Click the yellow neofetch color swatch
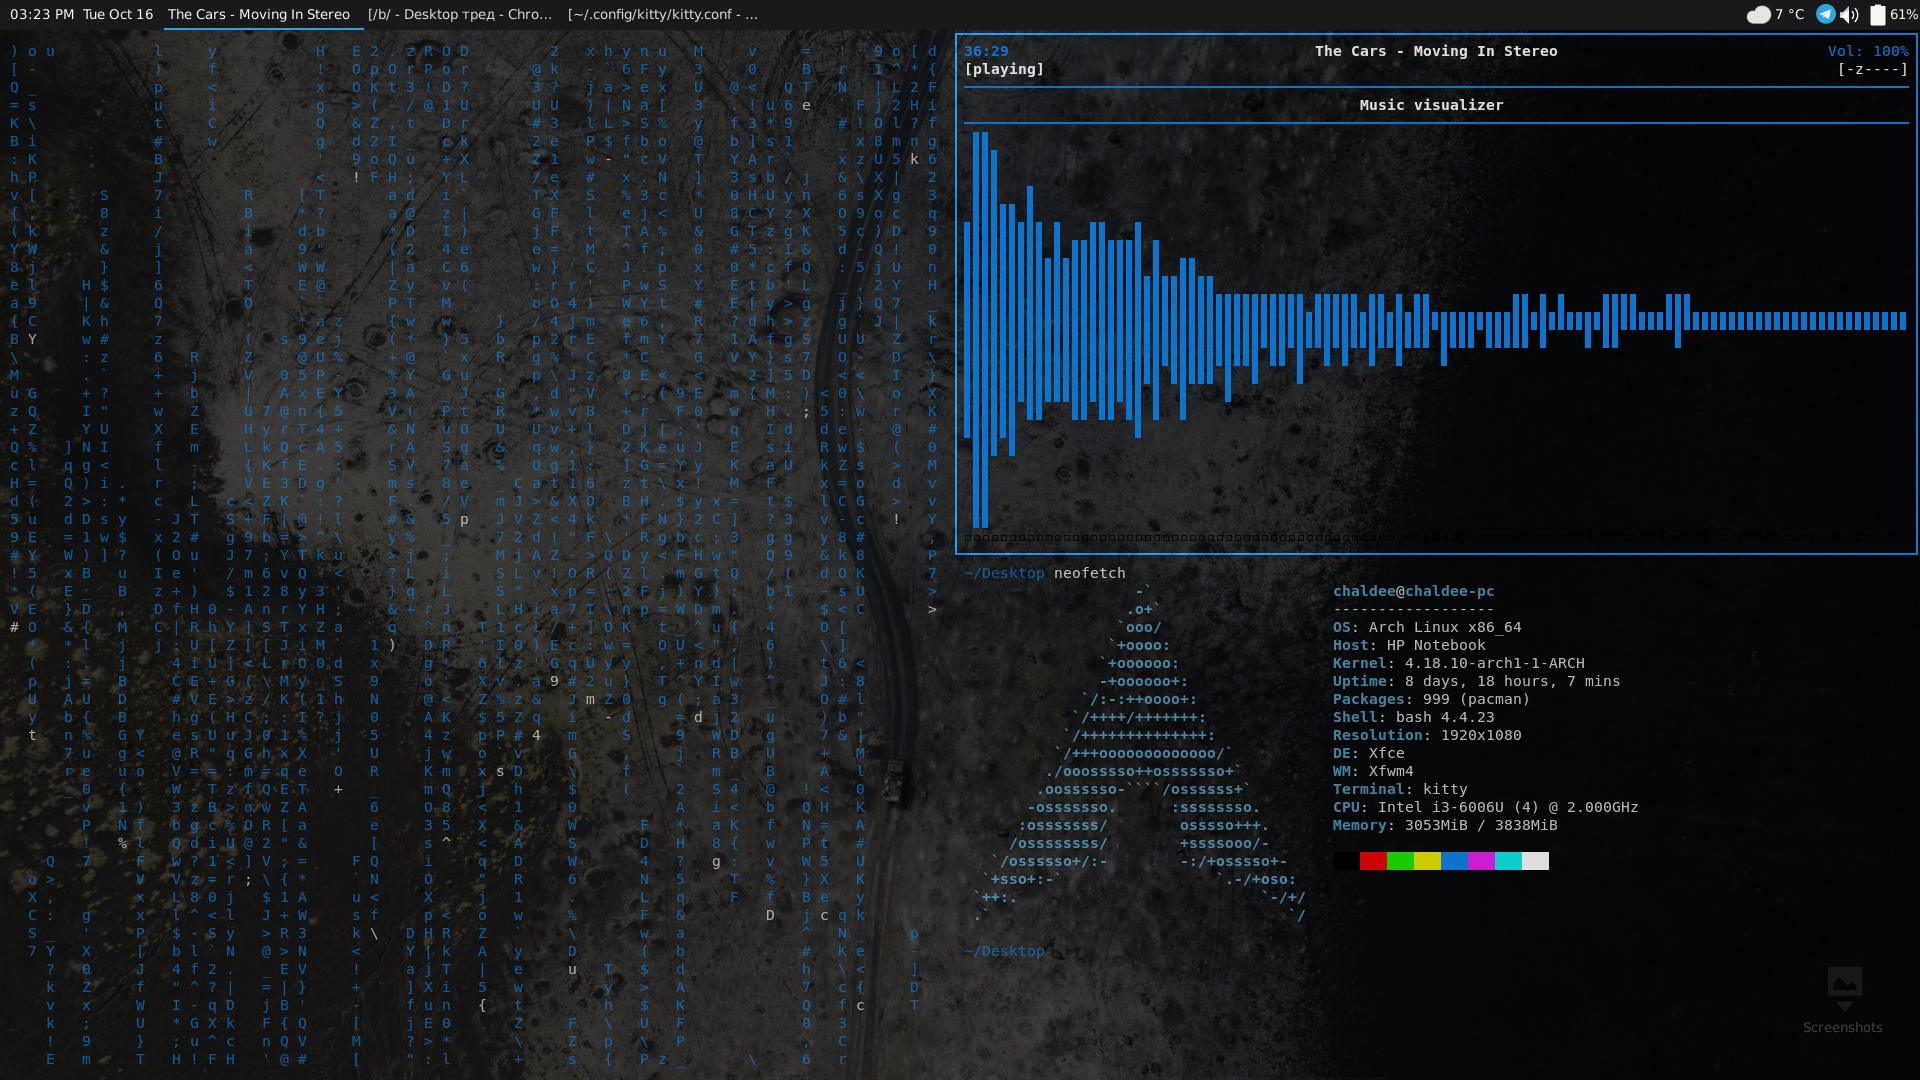 1427,861
